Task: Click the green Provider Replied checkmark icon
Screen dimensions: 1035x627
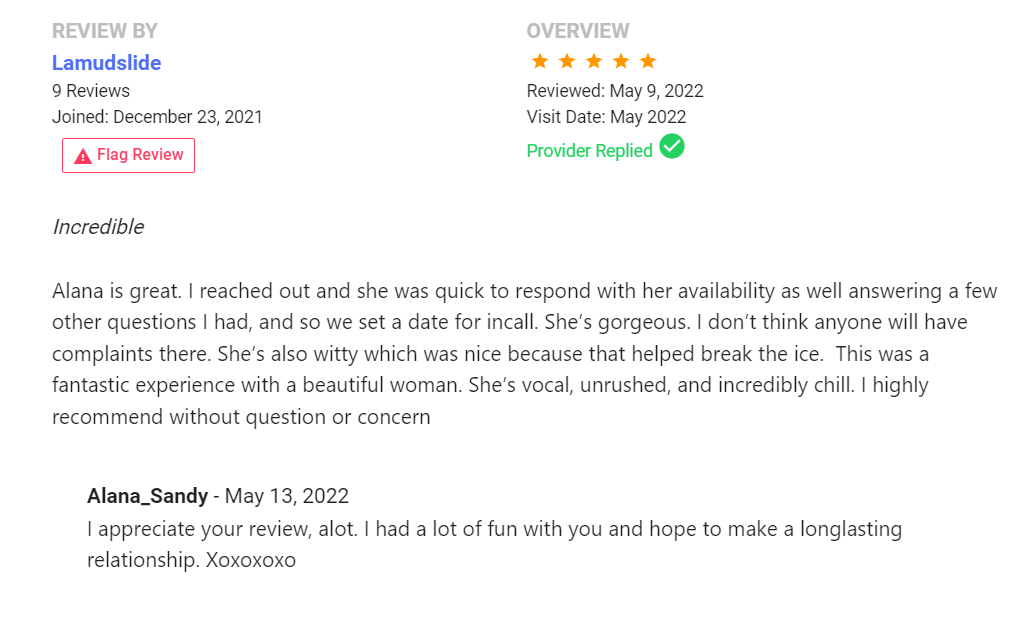Action: (x=672, y=146)
